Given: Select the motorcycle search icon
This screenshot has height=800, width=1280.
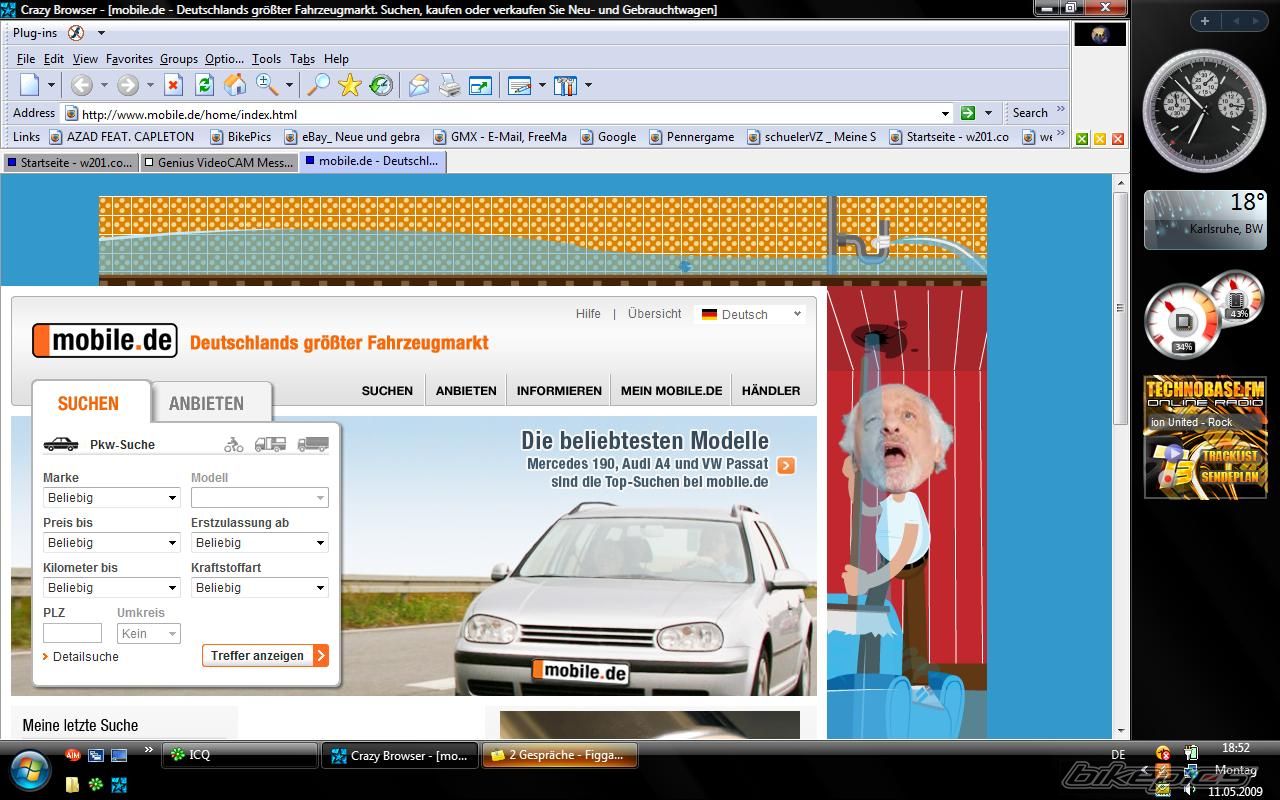Looking at the screenshot, I should [234, 444].
